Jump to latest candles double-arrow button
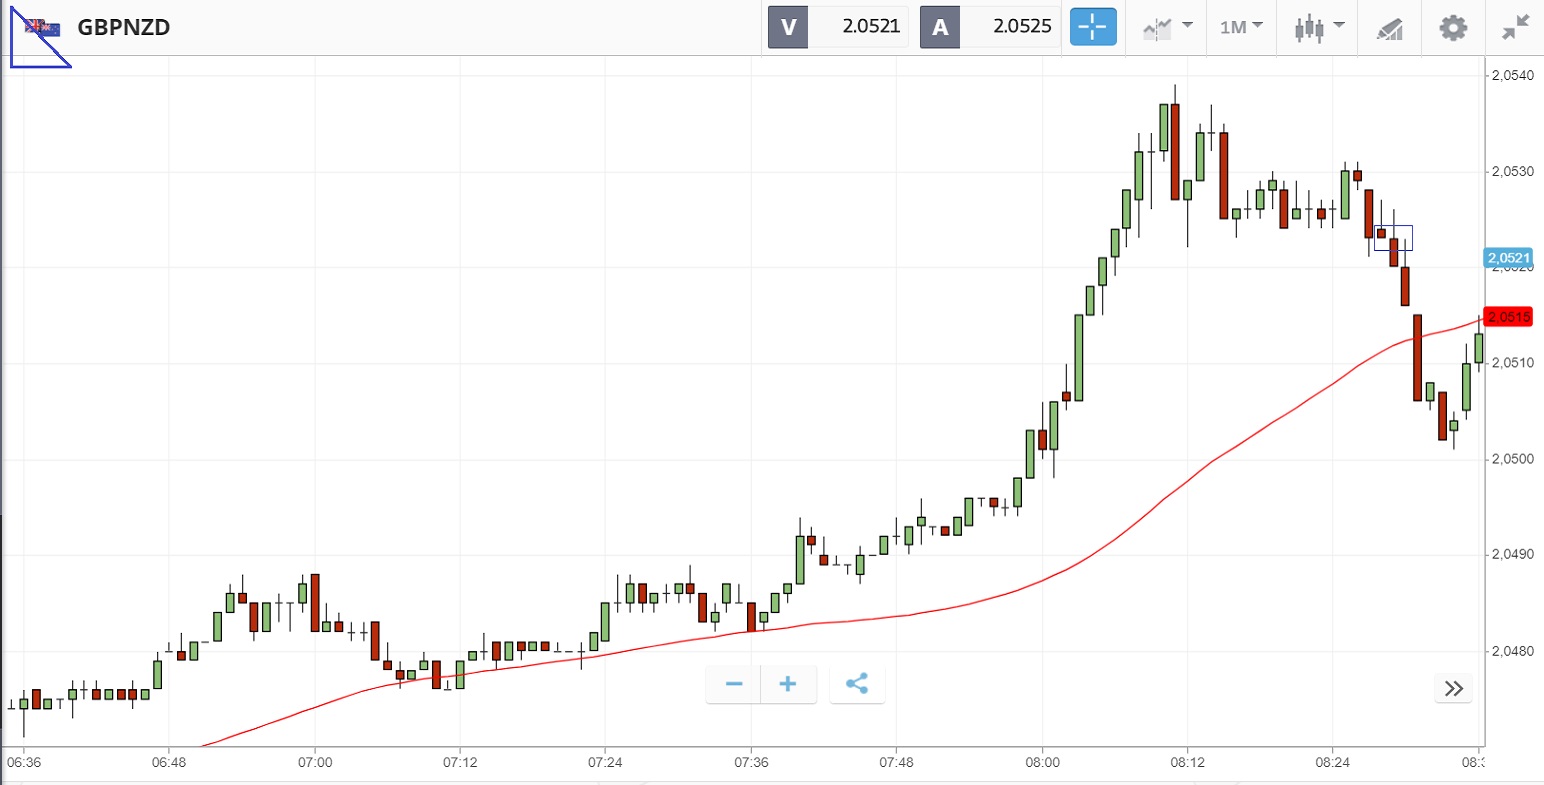 coord(1454,688)
